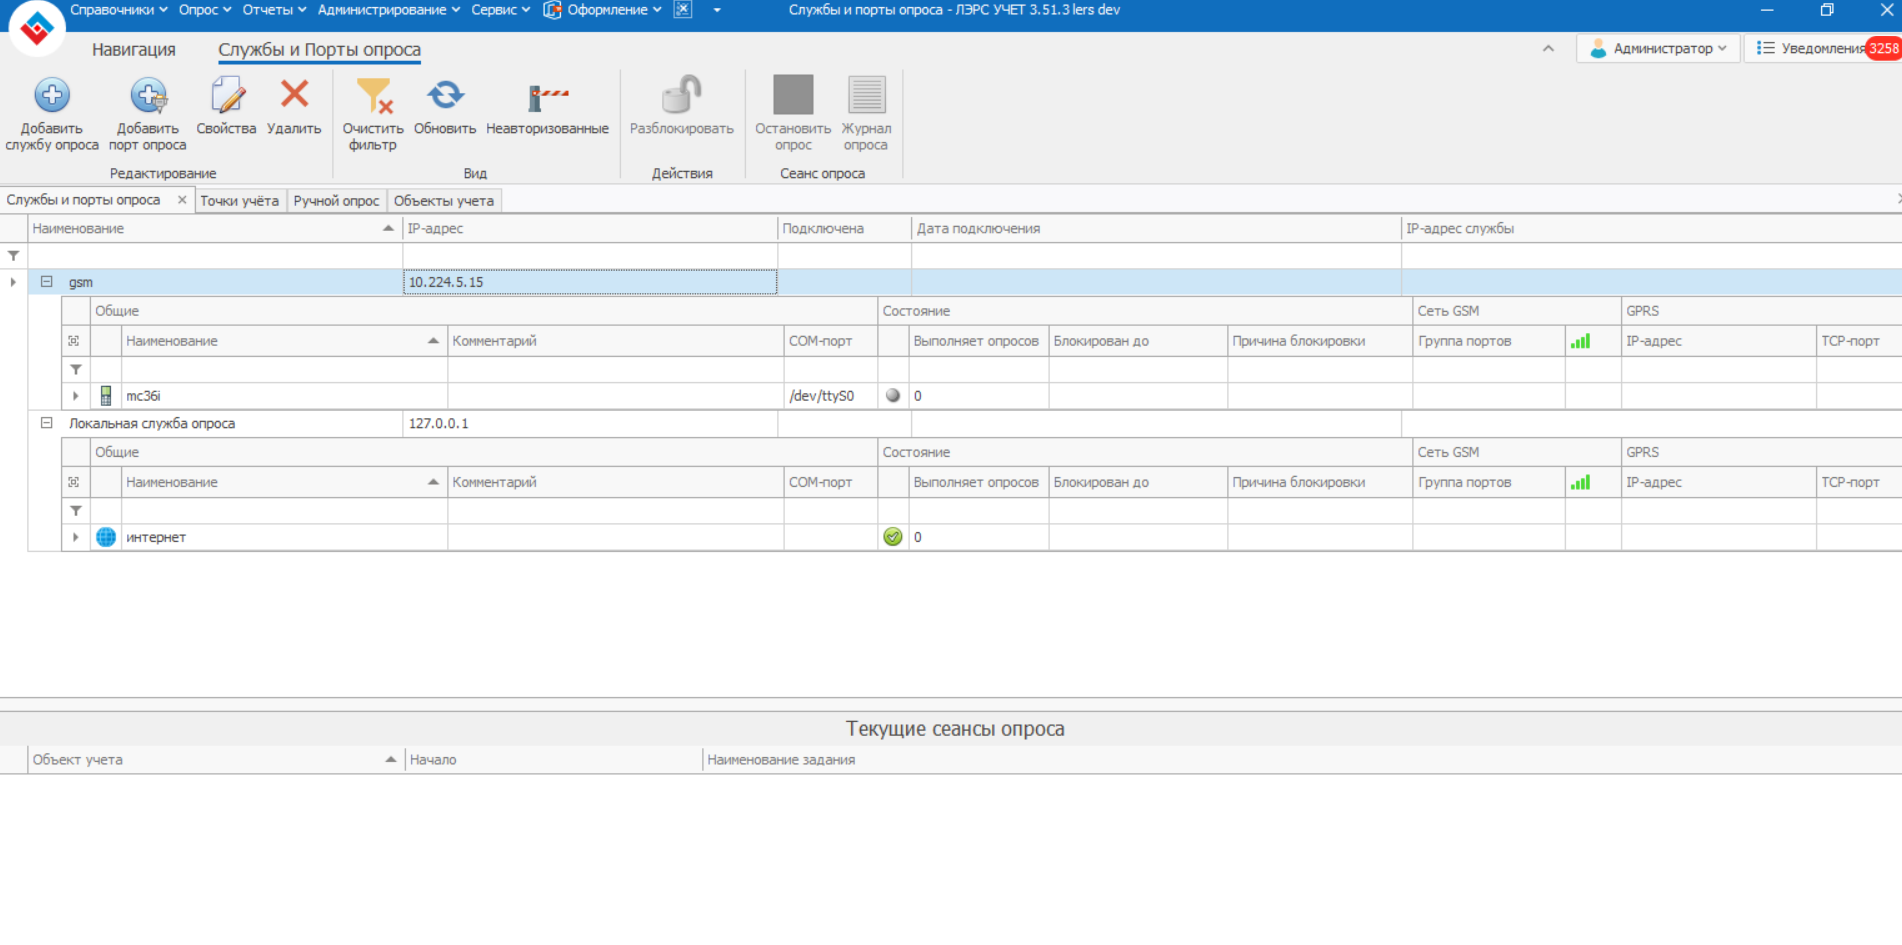Switch to the Ручной опрос tab
1902x945 pixels.
coord(336,201)
